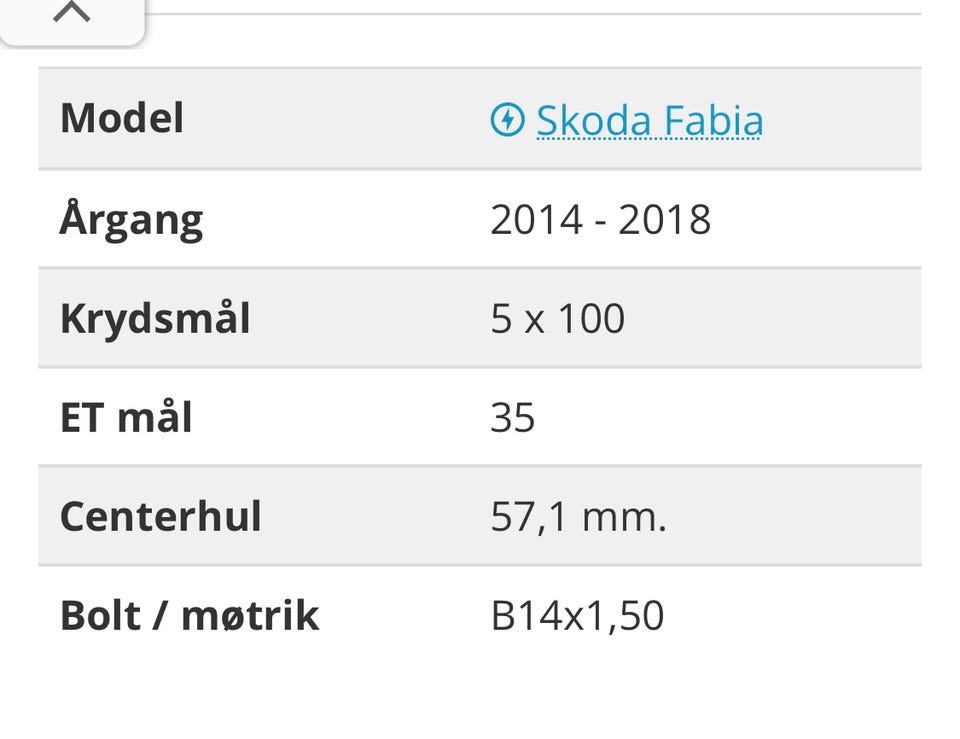Click the 5 x 100 bolt pattern value

pyautogui.click(x=557, y=318)
